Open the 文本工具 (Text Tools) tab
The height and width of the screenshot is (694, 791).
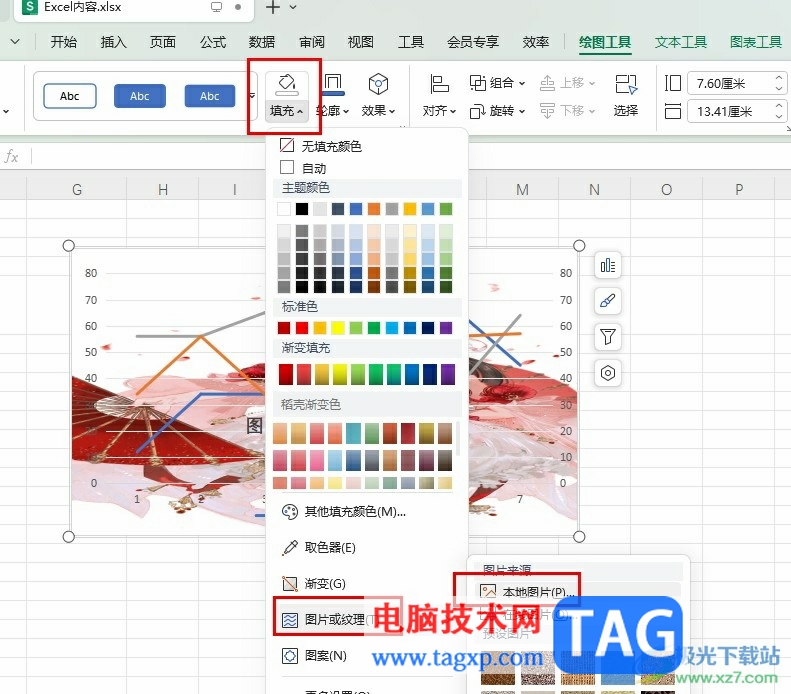tap(681, 42)
